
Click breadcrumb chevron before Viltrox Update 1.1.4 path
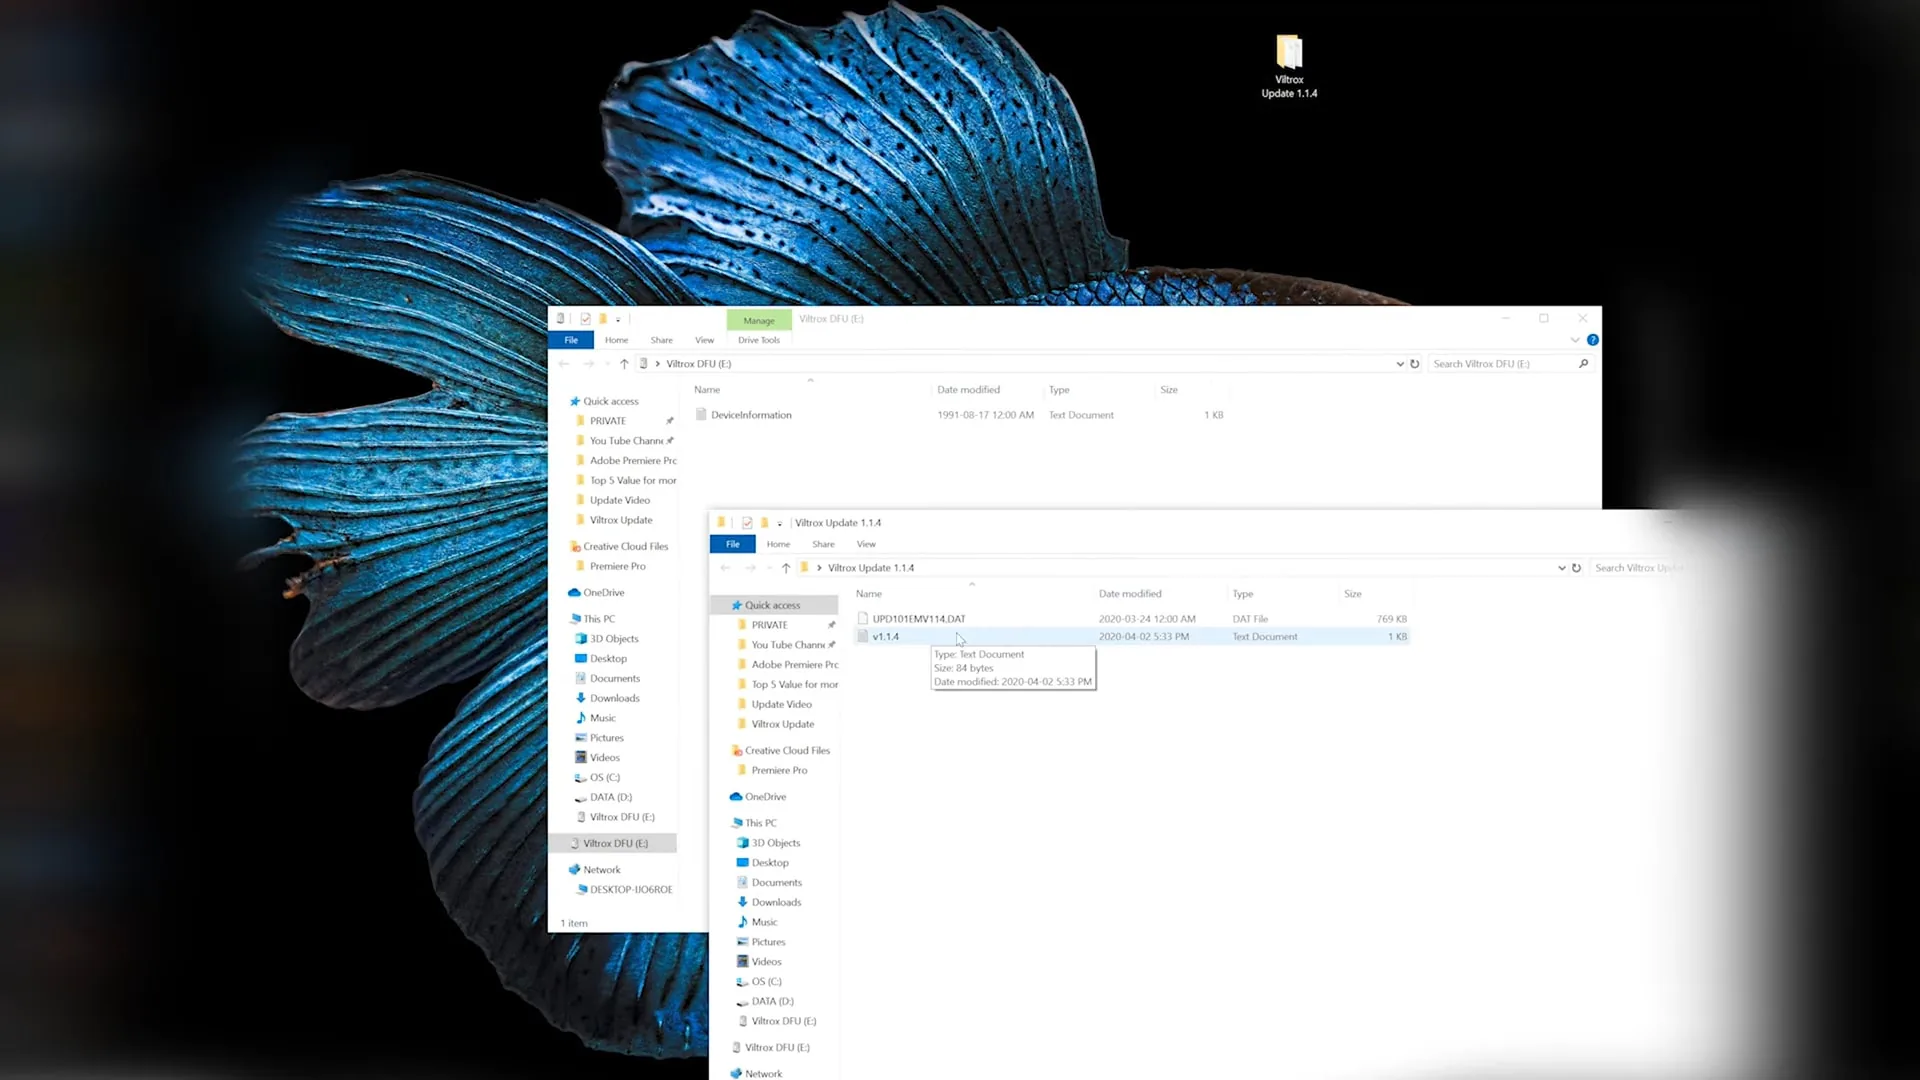coord(819,568)
